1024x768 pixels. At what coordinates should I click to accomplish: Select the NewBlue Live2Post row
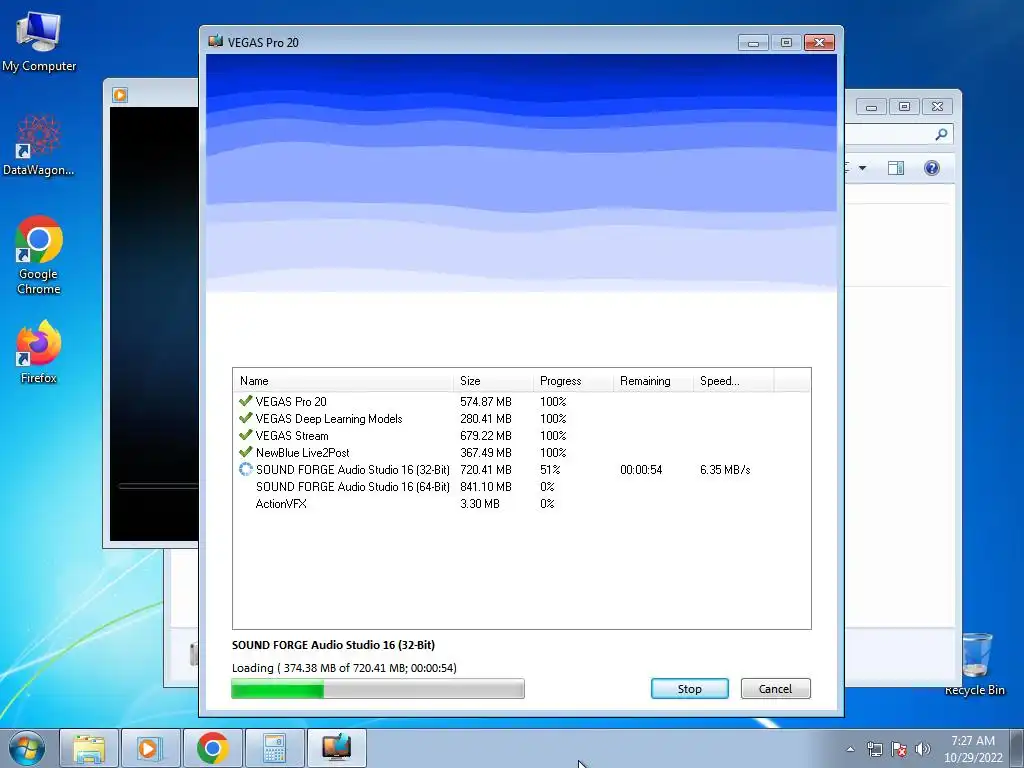click(521, 453)
